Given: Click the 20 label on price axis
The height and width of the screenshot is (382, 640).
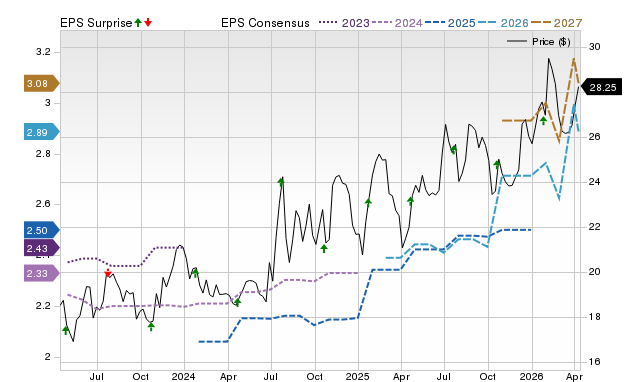Looking at the screenshot, I should (594, 271).
